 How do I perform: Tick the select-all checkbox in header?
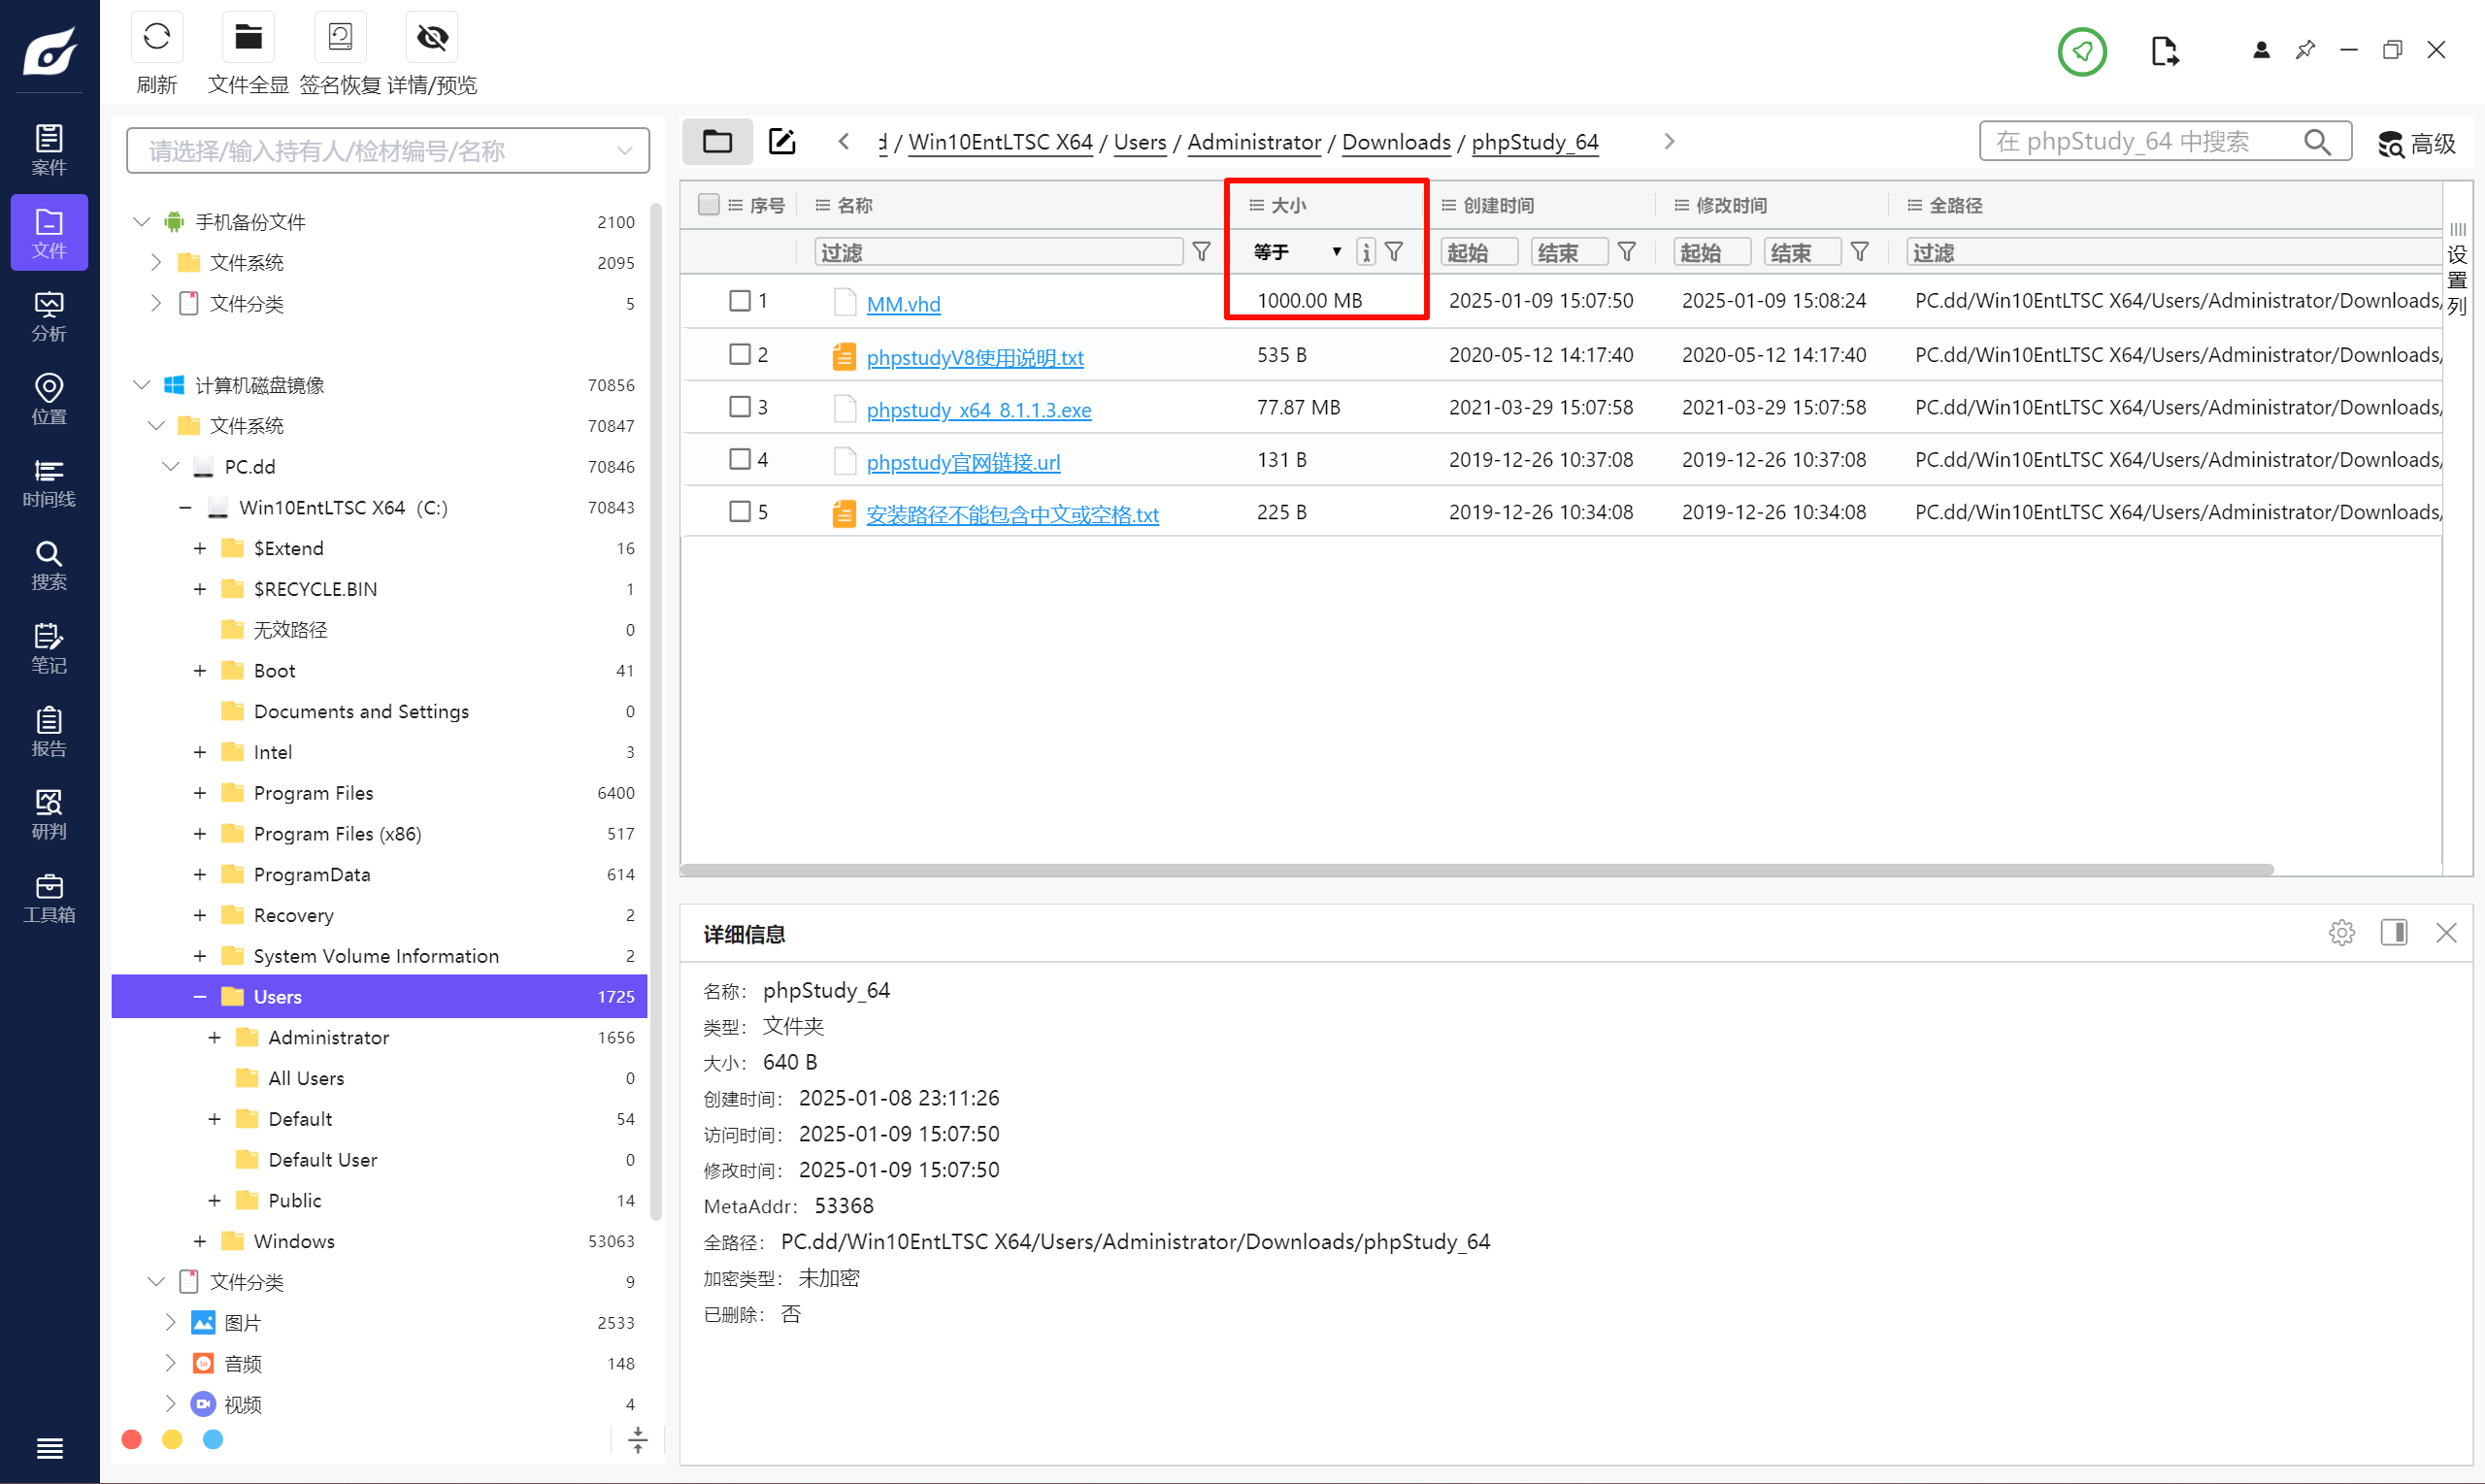[x=709, y=205]
